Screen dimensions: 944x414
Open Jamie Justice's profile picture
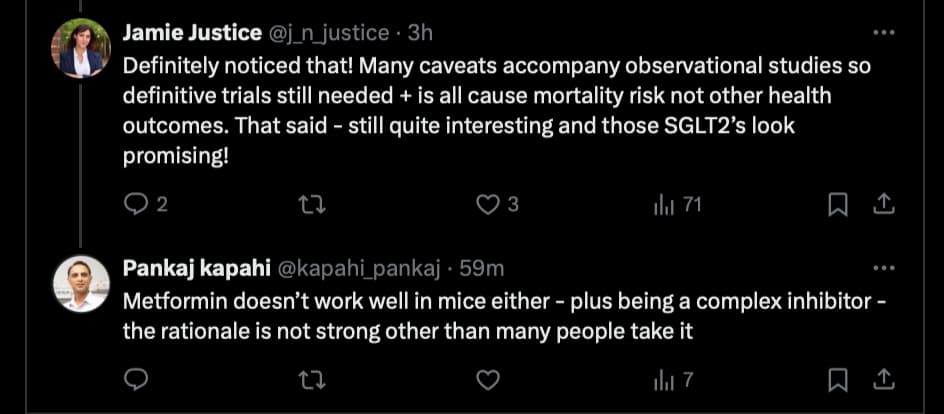(80, 48)
